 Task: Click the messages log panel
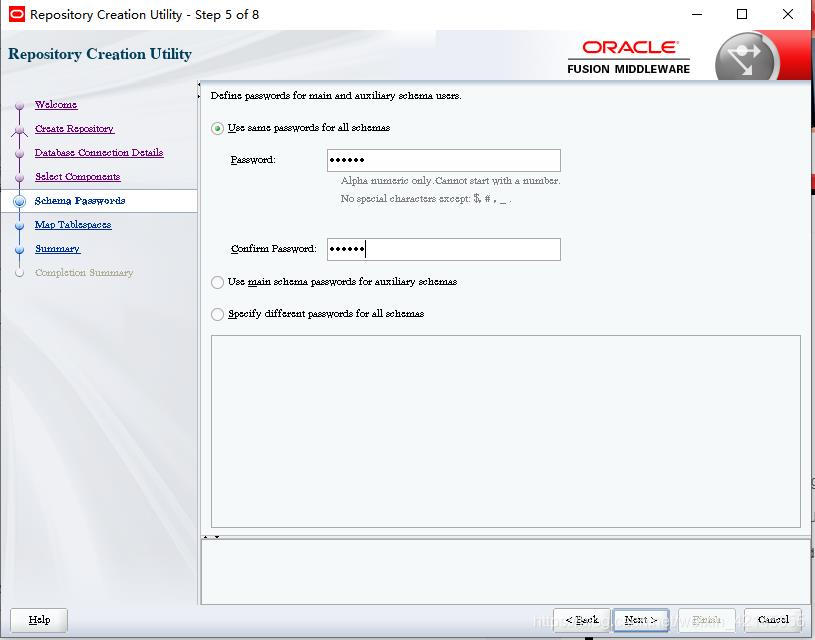[505, 572]
